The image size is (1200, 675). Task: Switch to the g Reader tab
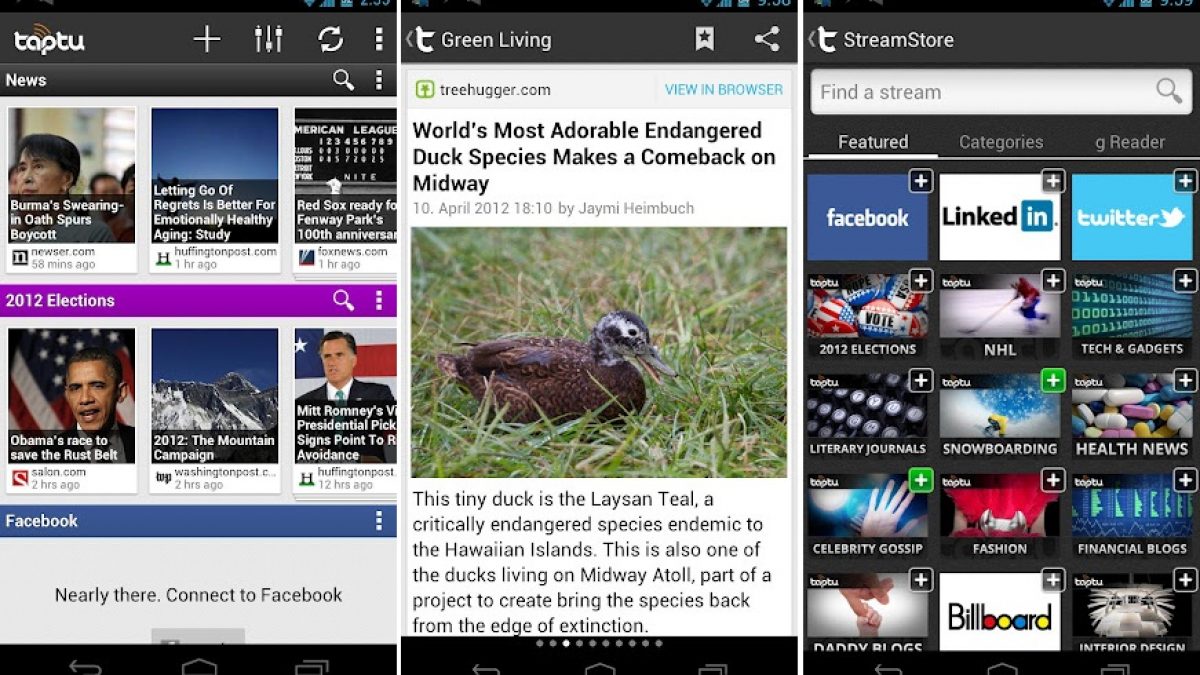(x=1130, y=142)
